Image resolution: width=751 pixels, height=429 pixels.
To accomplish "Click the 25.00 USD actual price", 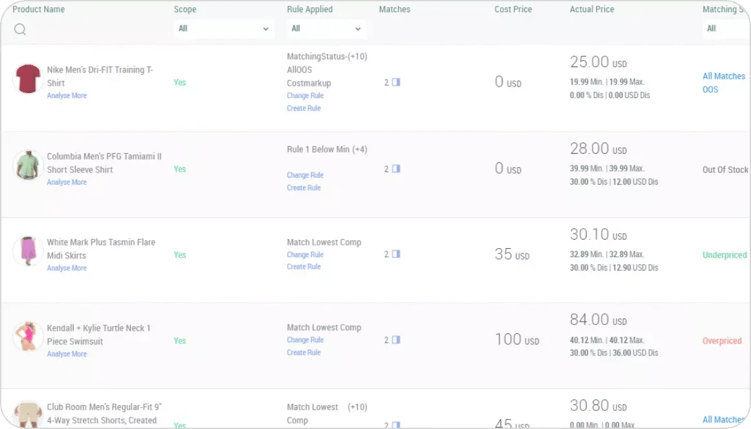I will 598,62.
